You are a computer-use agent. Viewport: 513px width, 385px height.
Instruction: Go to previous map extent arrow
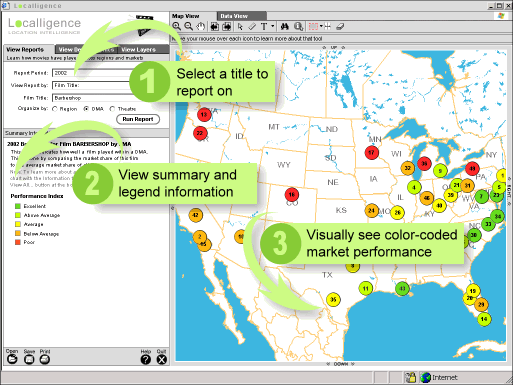(215, 27)
